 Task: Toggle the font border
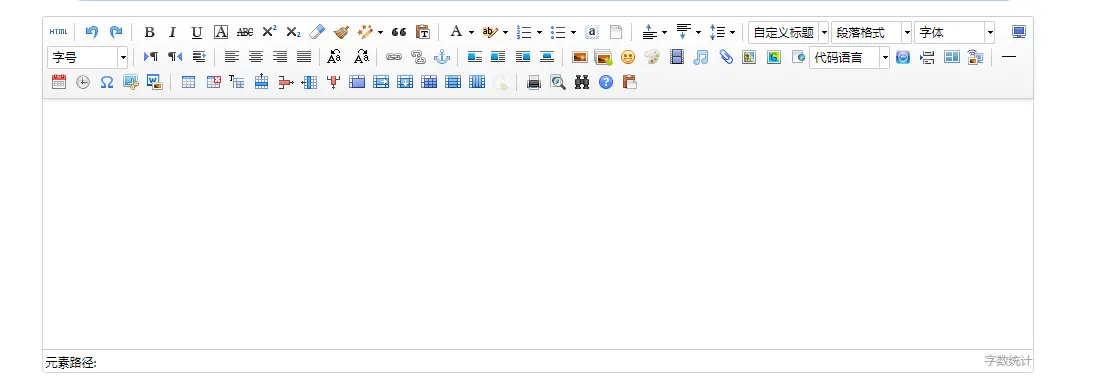click(220, 32)
